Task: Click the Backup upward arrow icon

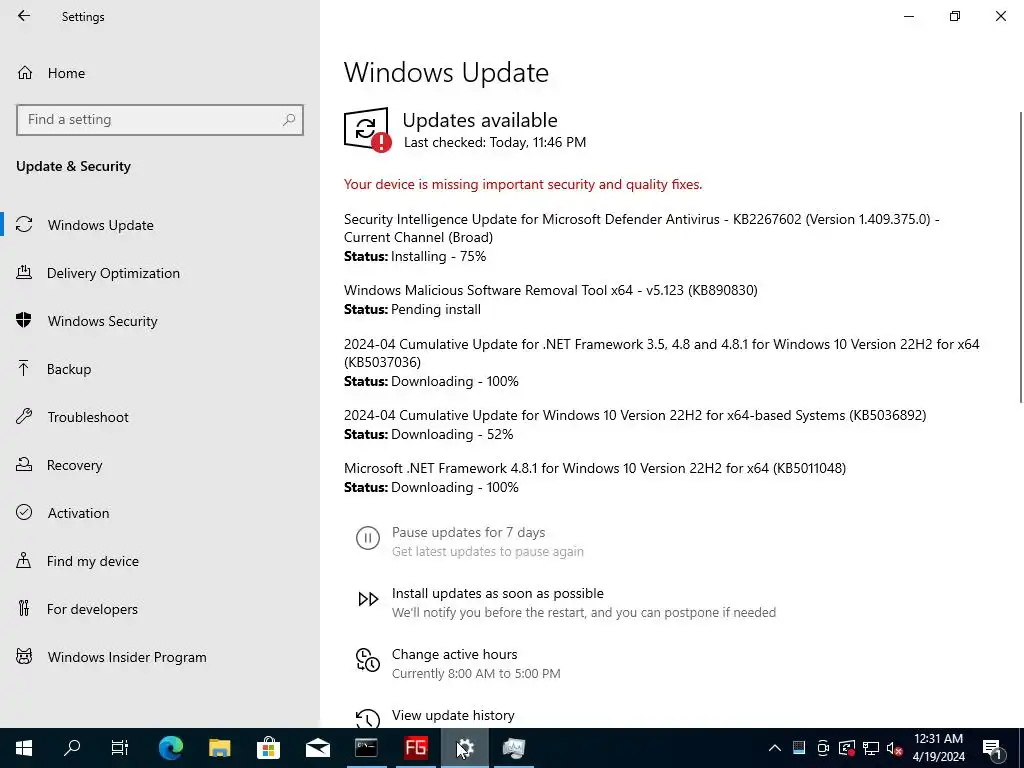Action: point(24,368)
